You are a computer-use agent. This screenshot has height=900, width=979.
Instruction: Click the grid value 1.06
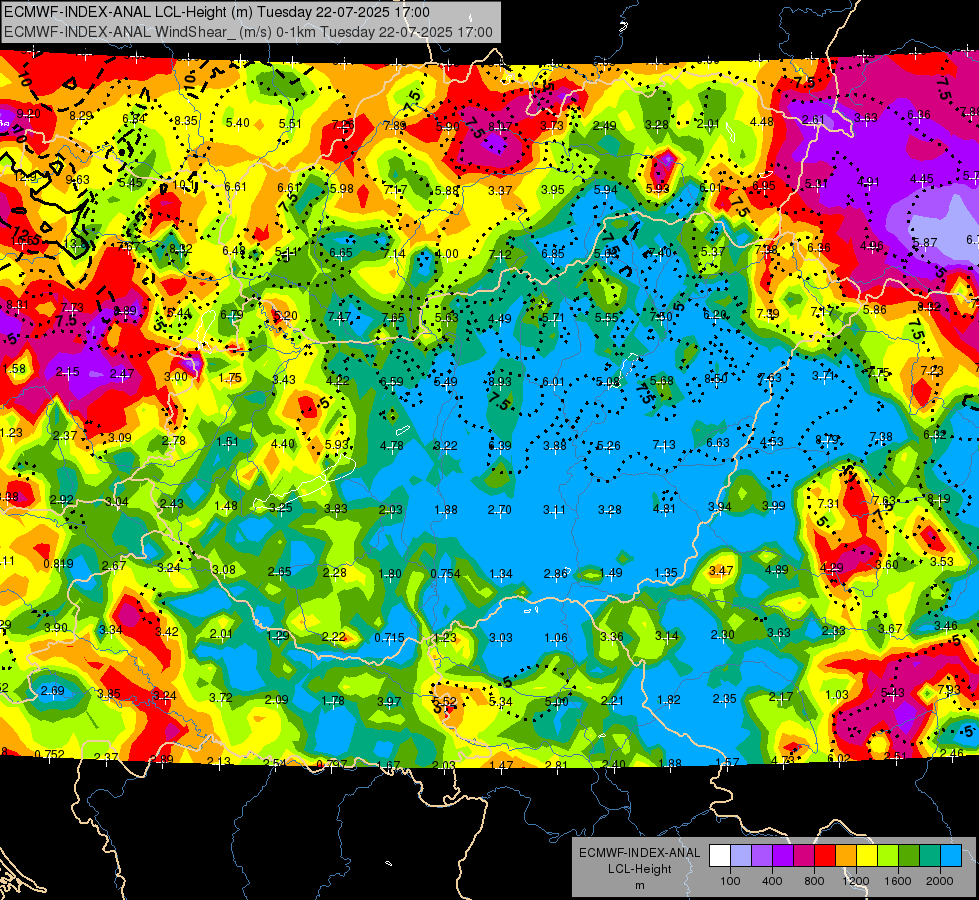556,638
